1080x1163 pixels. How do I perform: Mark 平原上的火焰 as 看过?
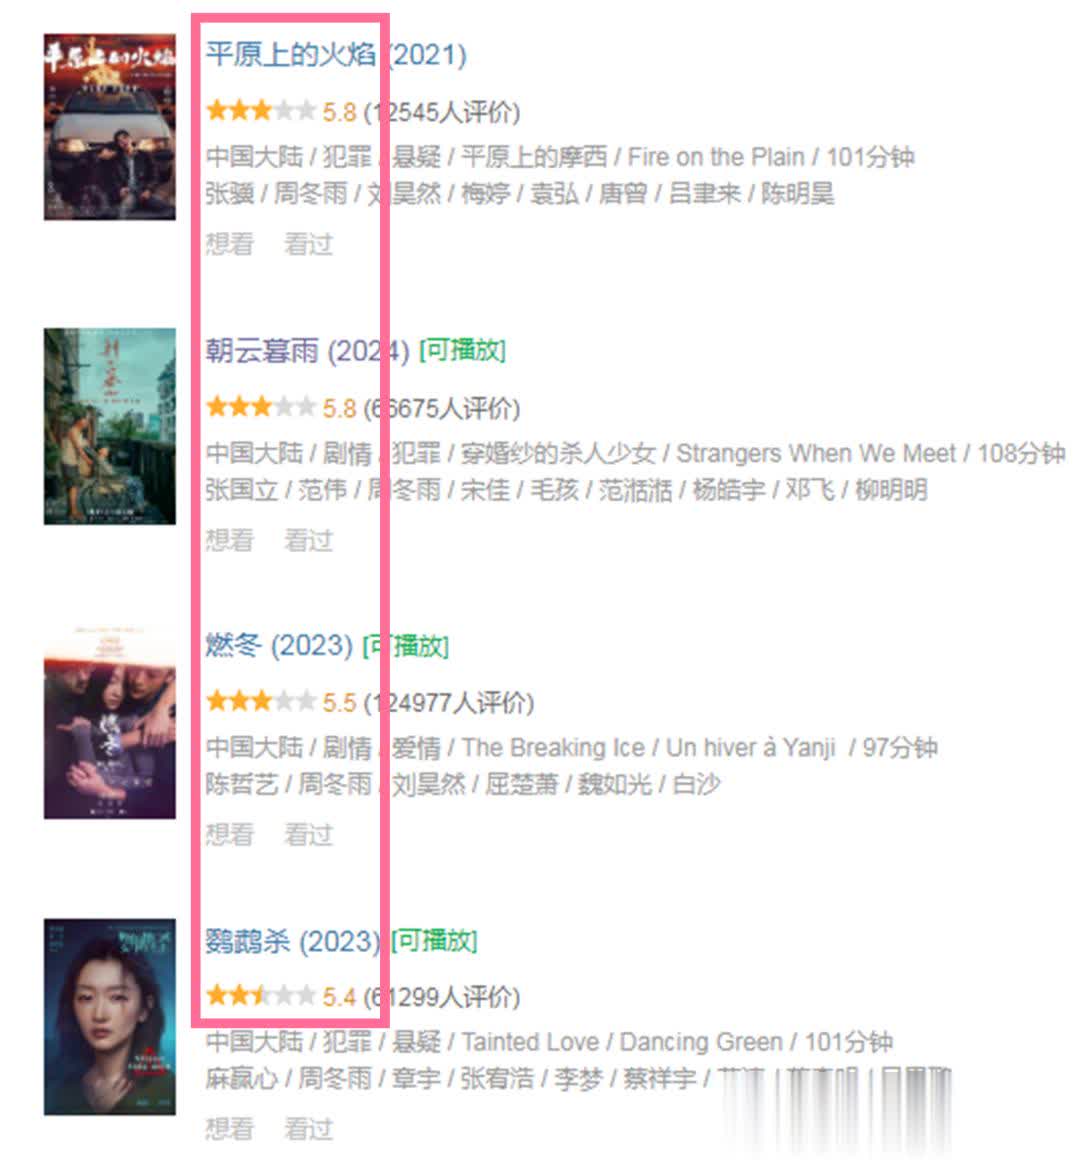click(x=309, y=244)
